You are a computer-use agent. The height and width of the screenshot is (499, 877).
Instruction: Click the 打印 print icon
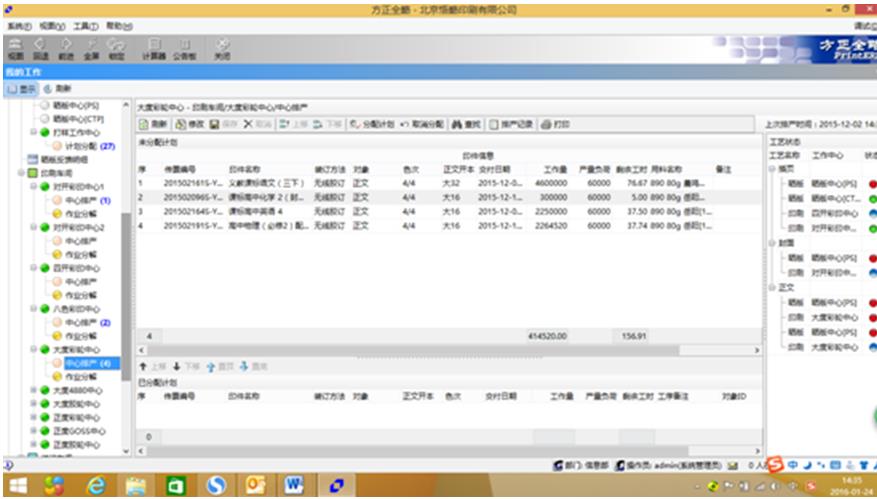click(555, 124)
